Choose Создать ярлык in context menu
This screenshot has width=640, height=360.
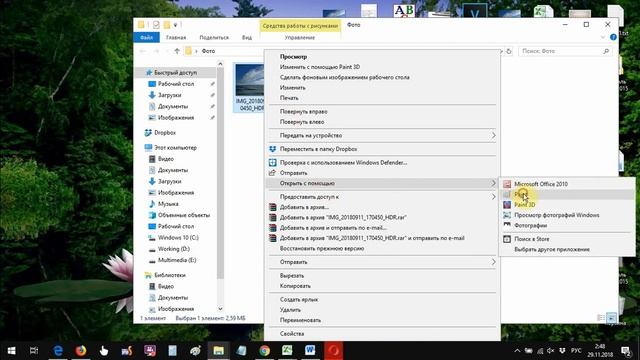299,300
